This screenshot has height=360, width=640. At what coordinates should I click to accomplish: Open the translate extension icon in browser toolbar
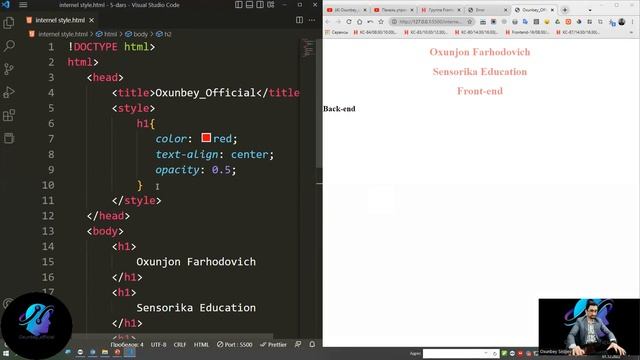[x=525, y=22]
